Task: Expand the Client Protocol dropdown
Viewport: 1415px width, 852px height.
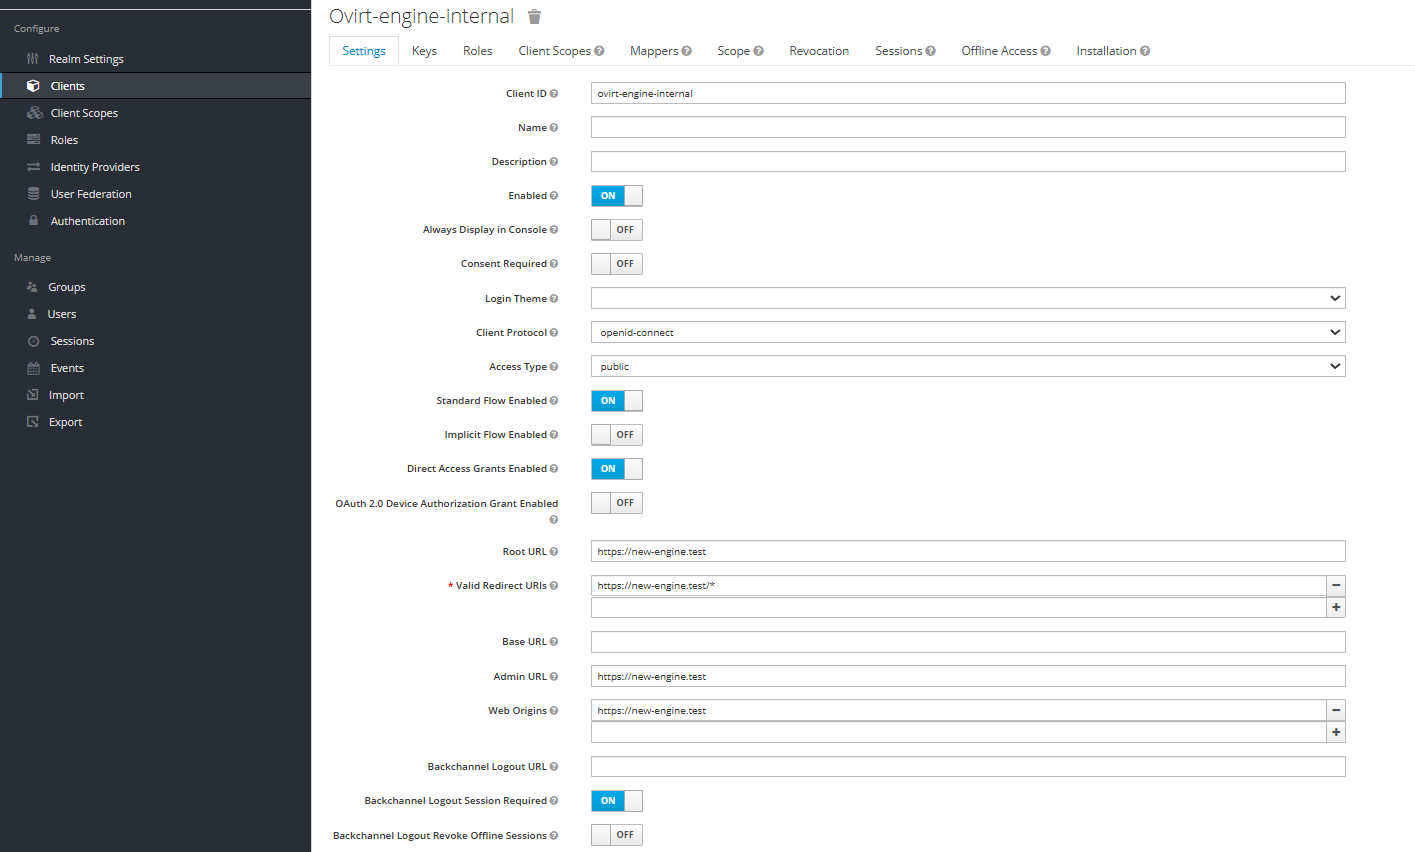Action: (967, 332)
